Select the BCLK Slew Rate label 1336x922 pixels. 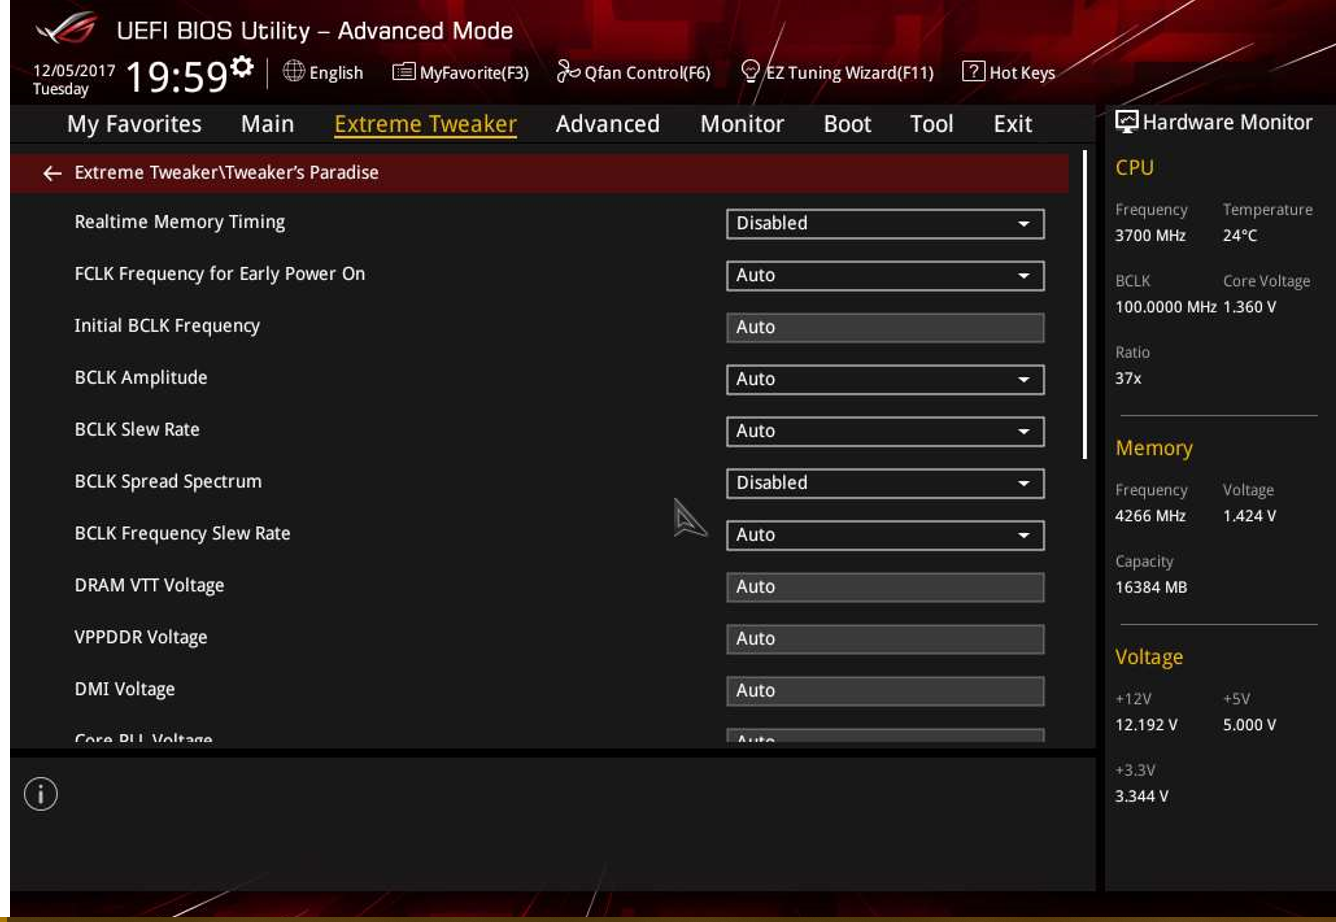point(137,430)
